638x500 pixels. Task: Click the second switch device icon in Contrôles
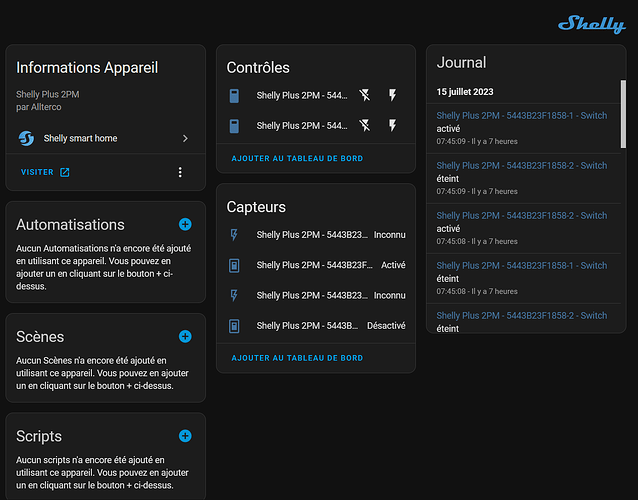pyautogui.click(x=234, y=126)
